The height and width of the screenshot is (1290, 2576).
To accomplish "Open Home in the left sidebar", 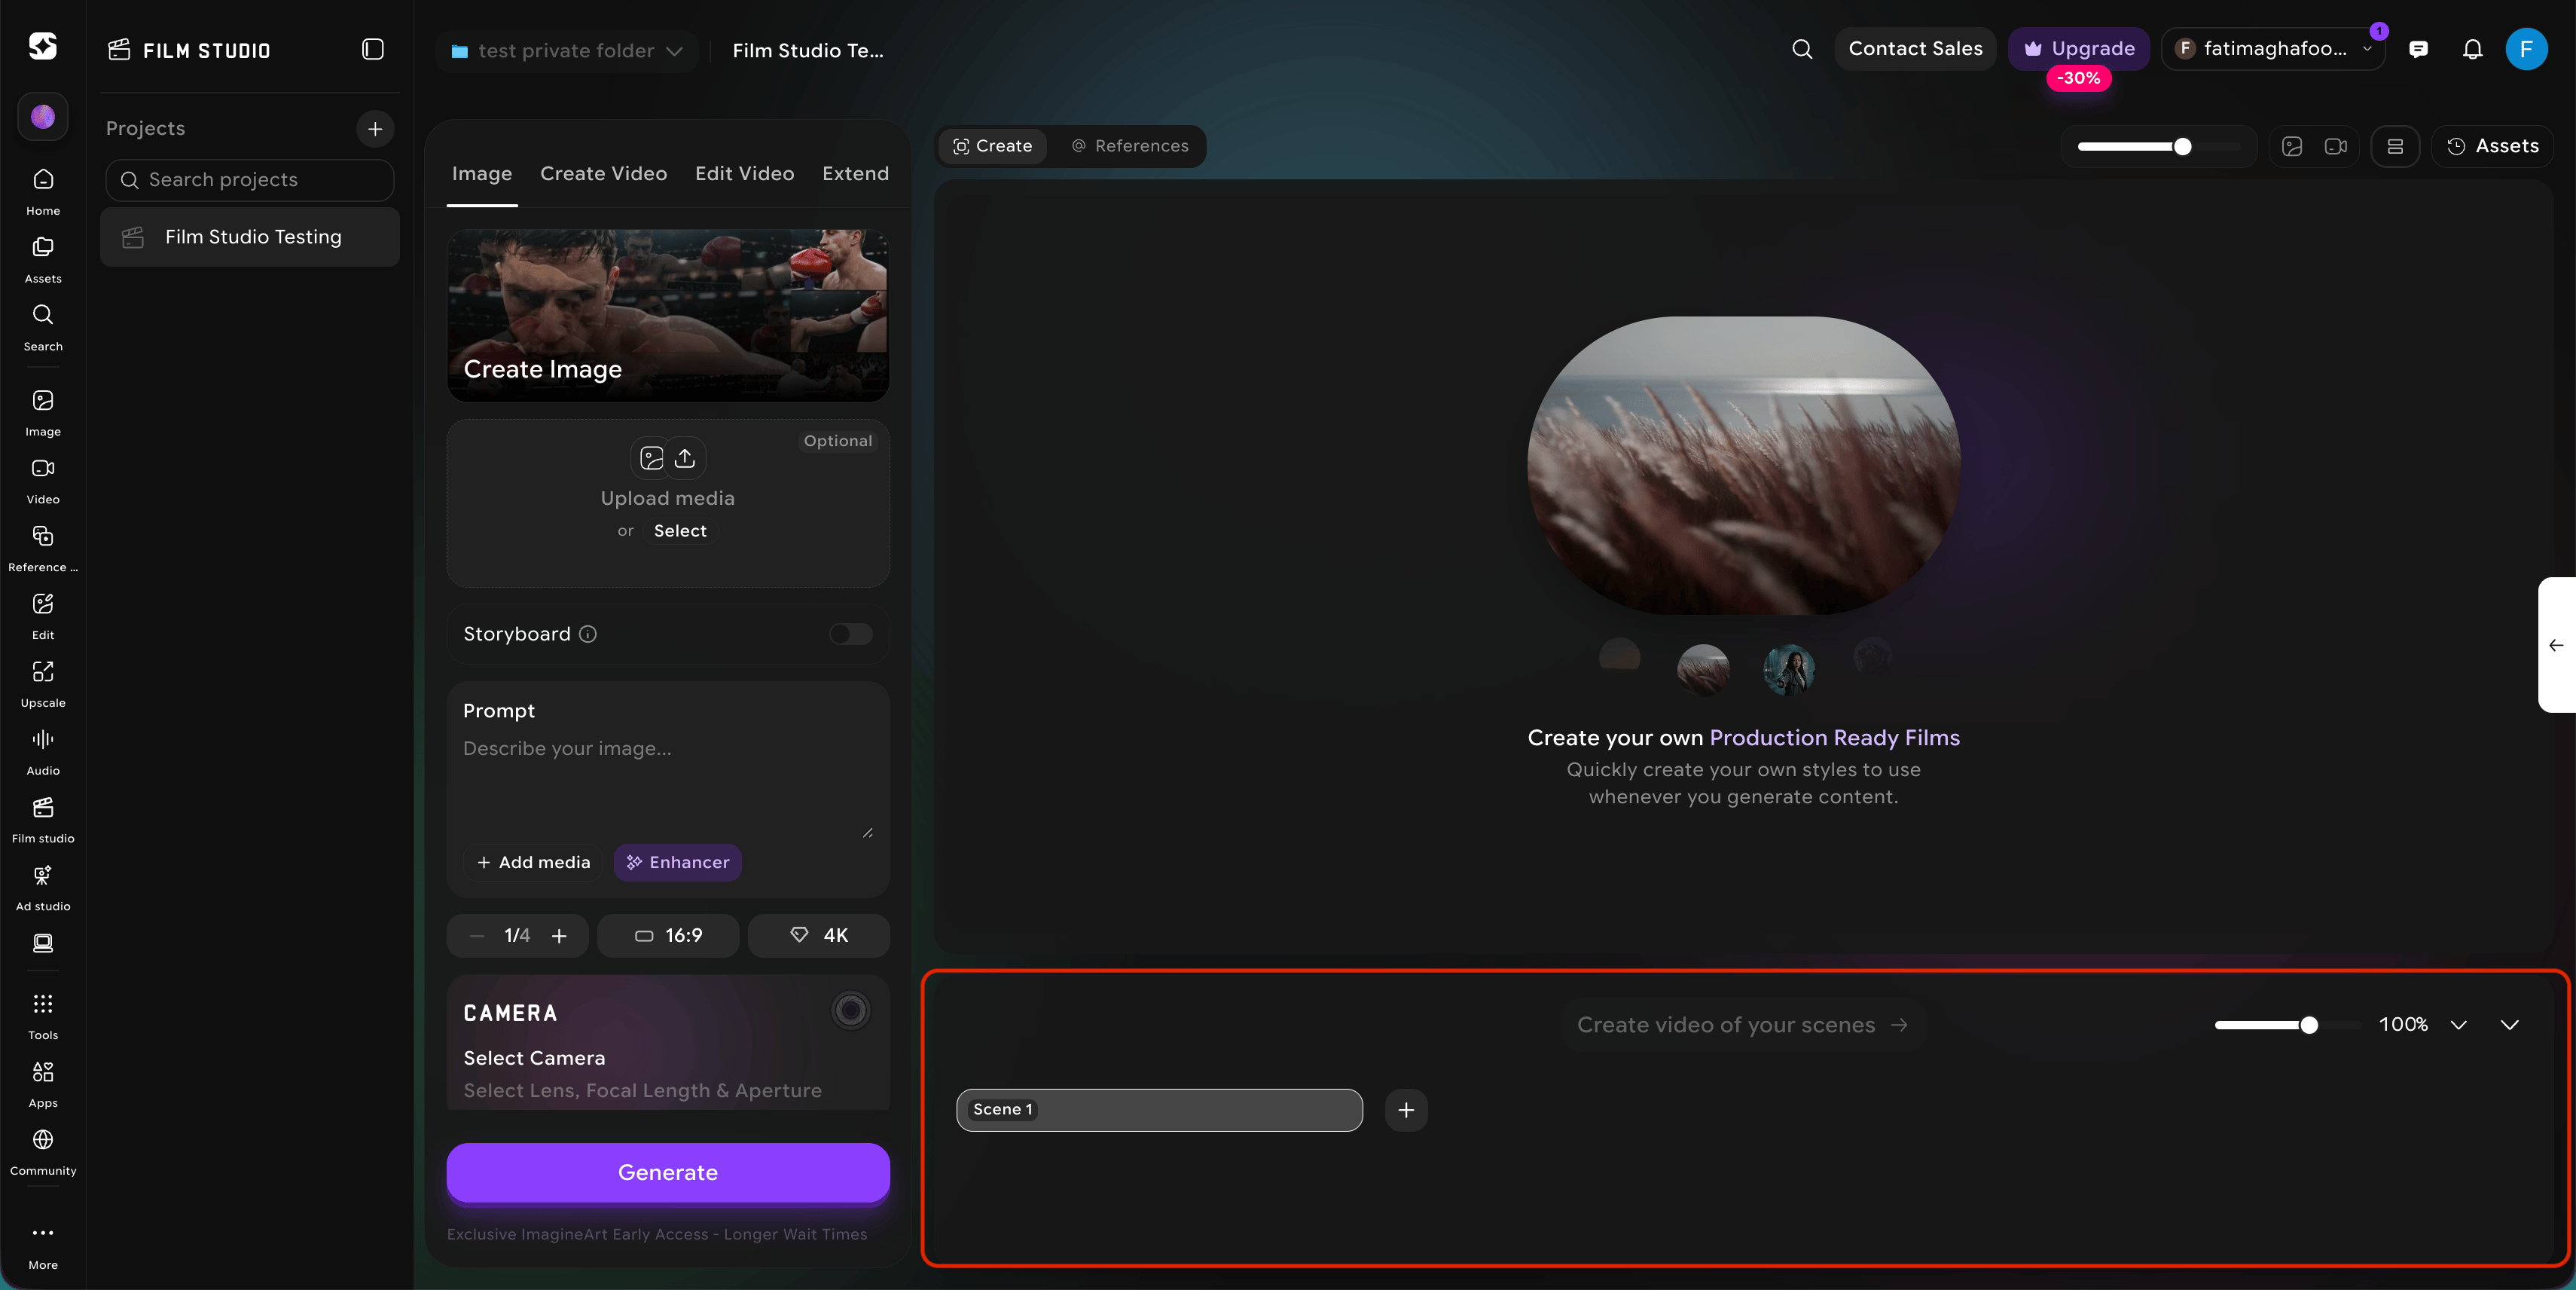I will (43, 191).
